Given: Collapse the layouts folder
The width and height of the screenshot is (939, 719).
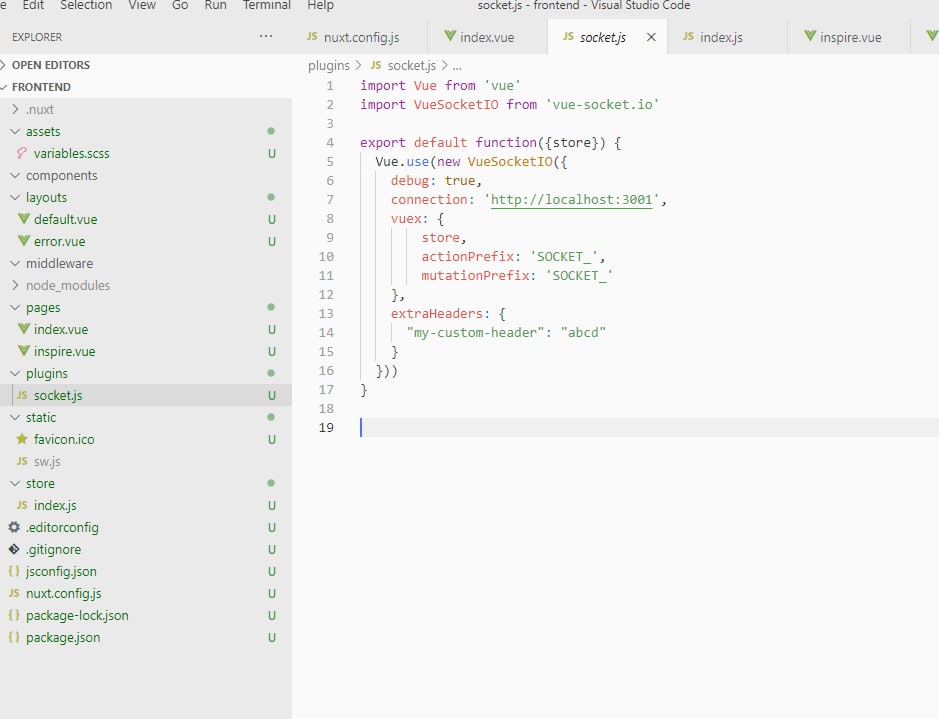Looking at the screenshot, I should (16, 198).
